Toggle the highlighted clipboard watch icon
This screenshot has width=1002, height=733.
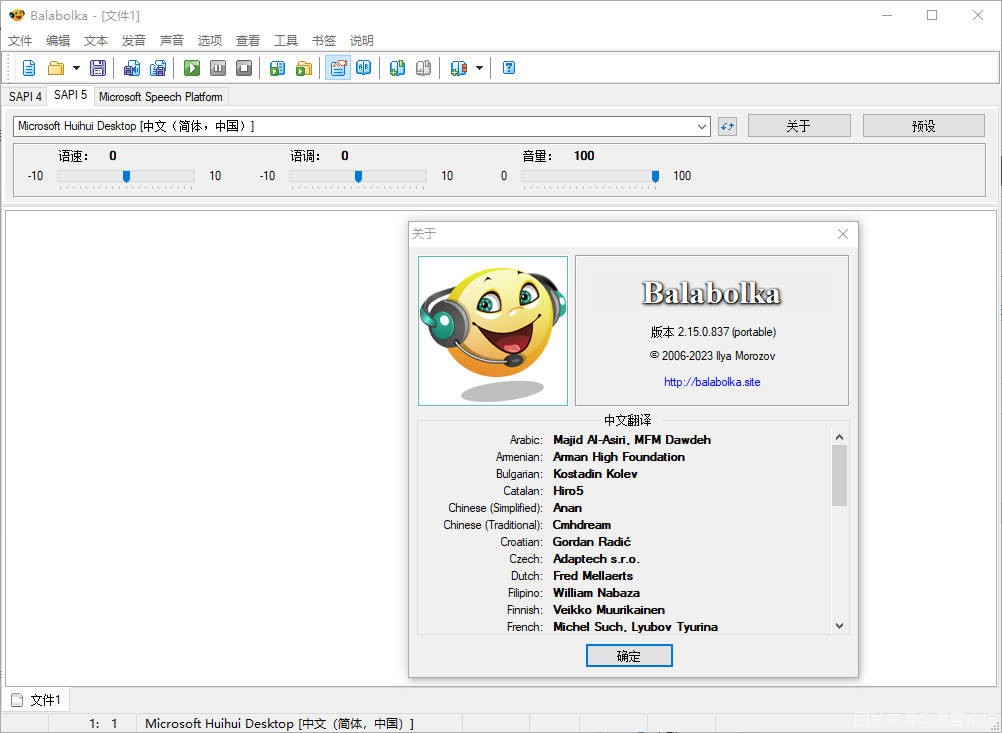[x=338, y=68]
